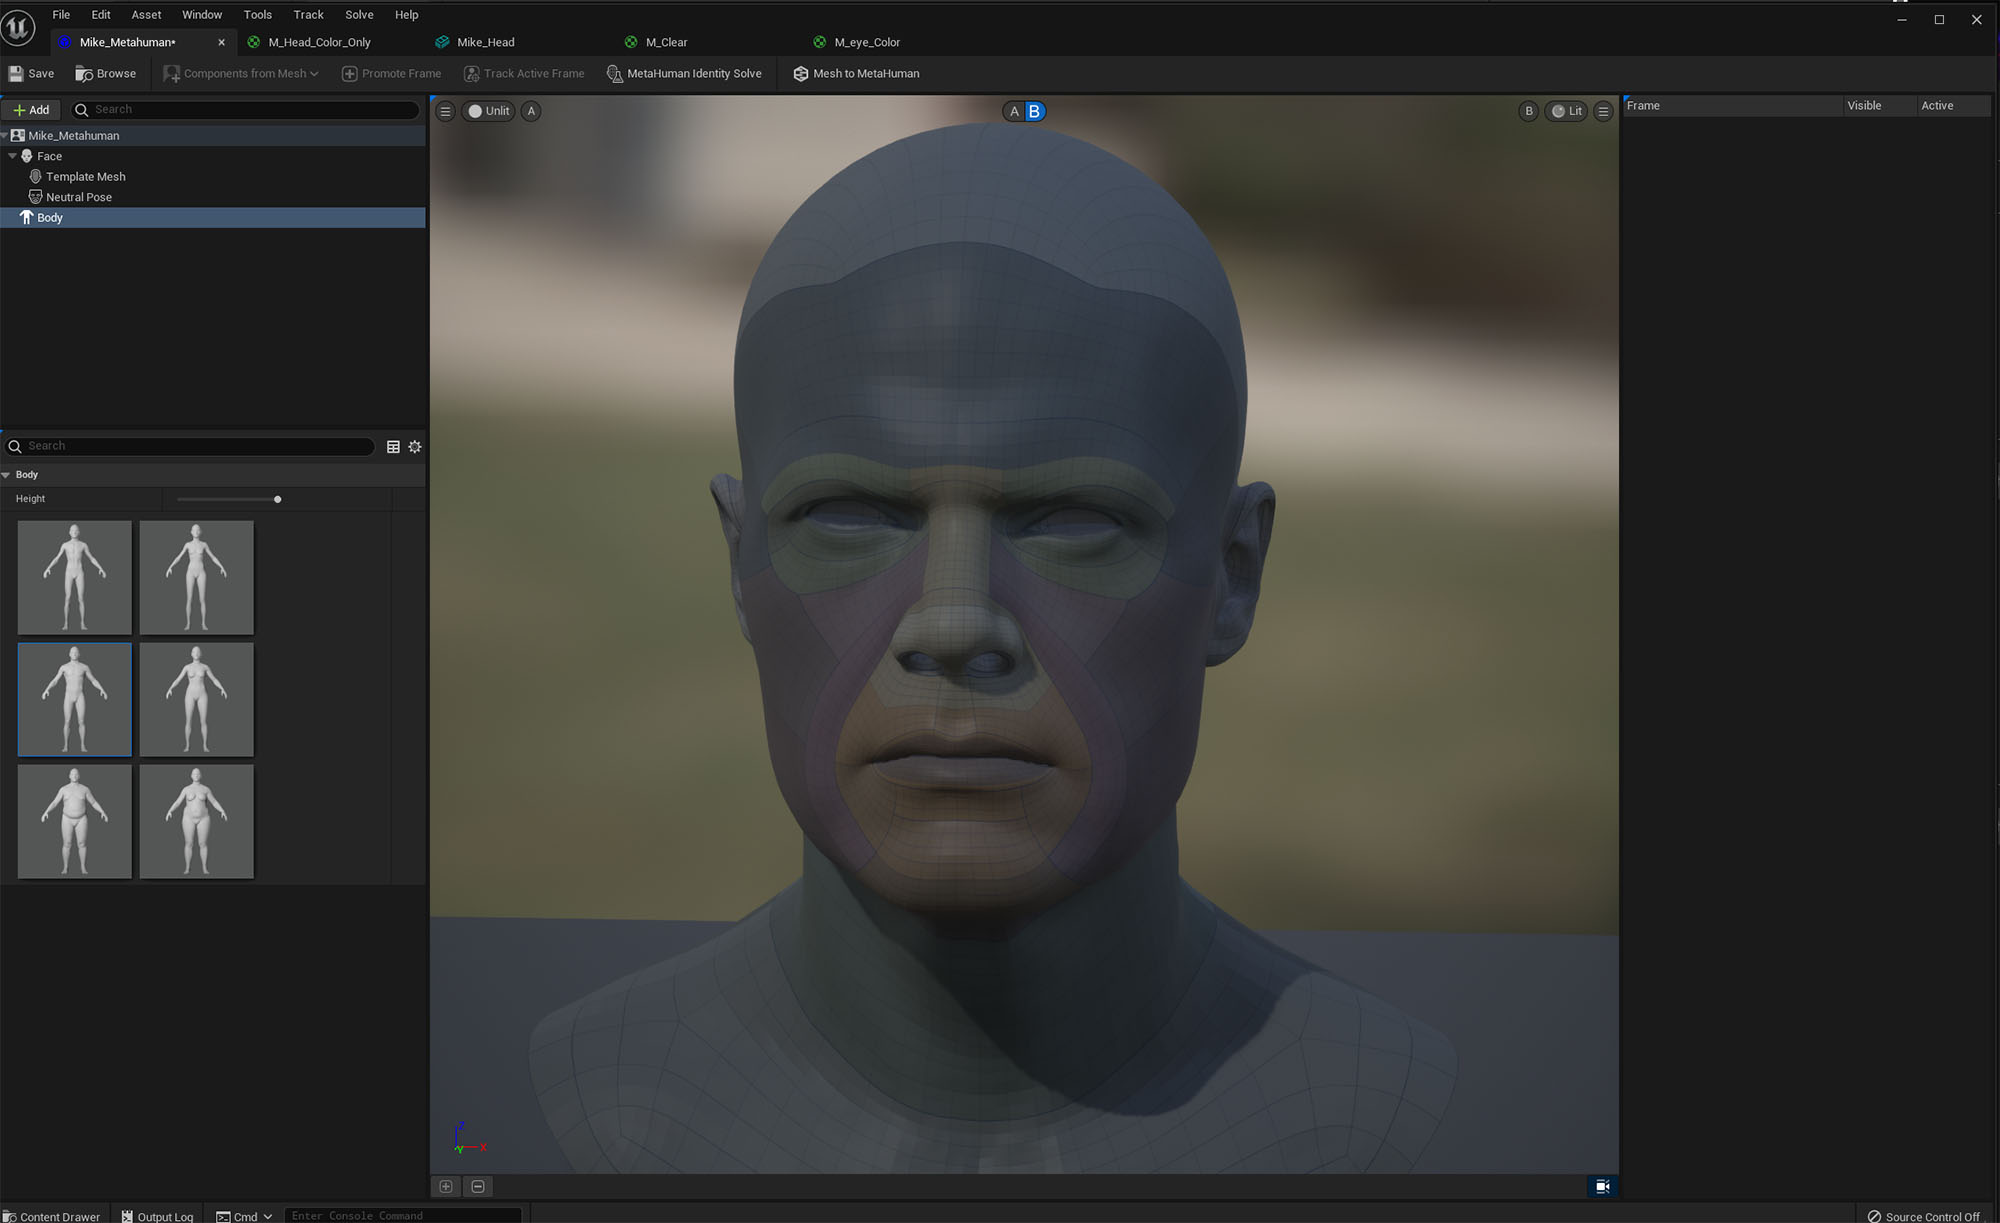Open viewport B hamburger menu at right

tap(1603, 111)
